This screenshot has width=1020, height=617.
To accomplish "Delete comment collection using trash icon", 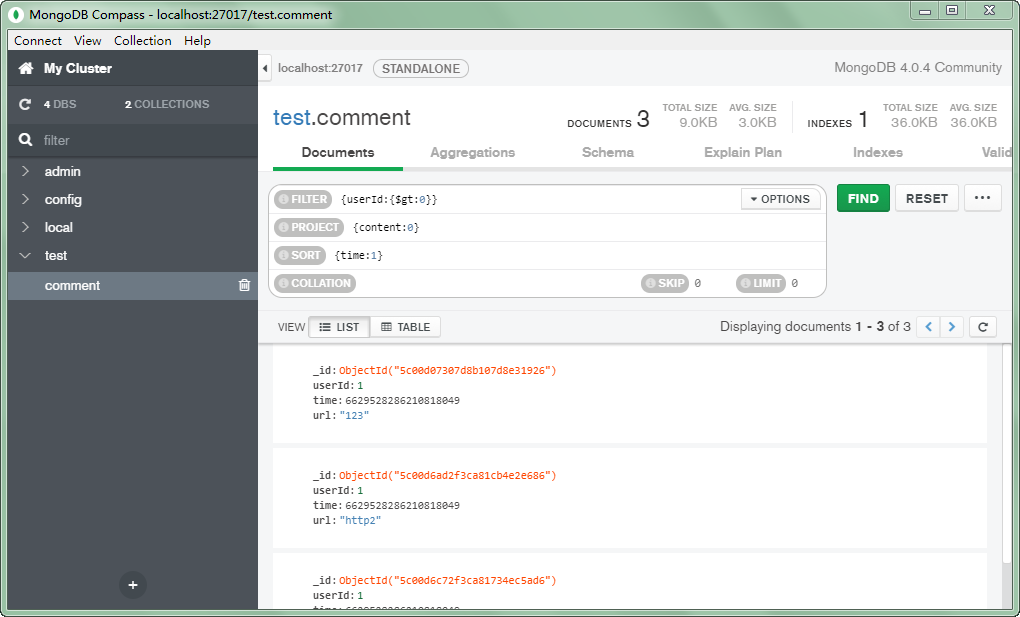I will 244,286.
